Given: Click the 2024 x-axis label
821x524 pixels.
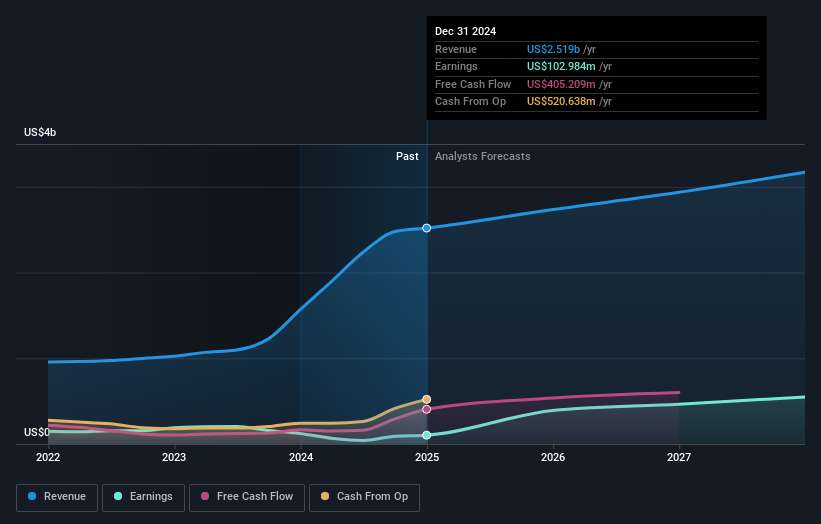Looking at the screenshot, I should (x=301, y=457).
